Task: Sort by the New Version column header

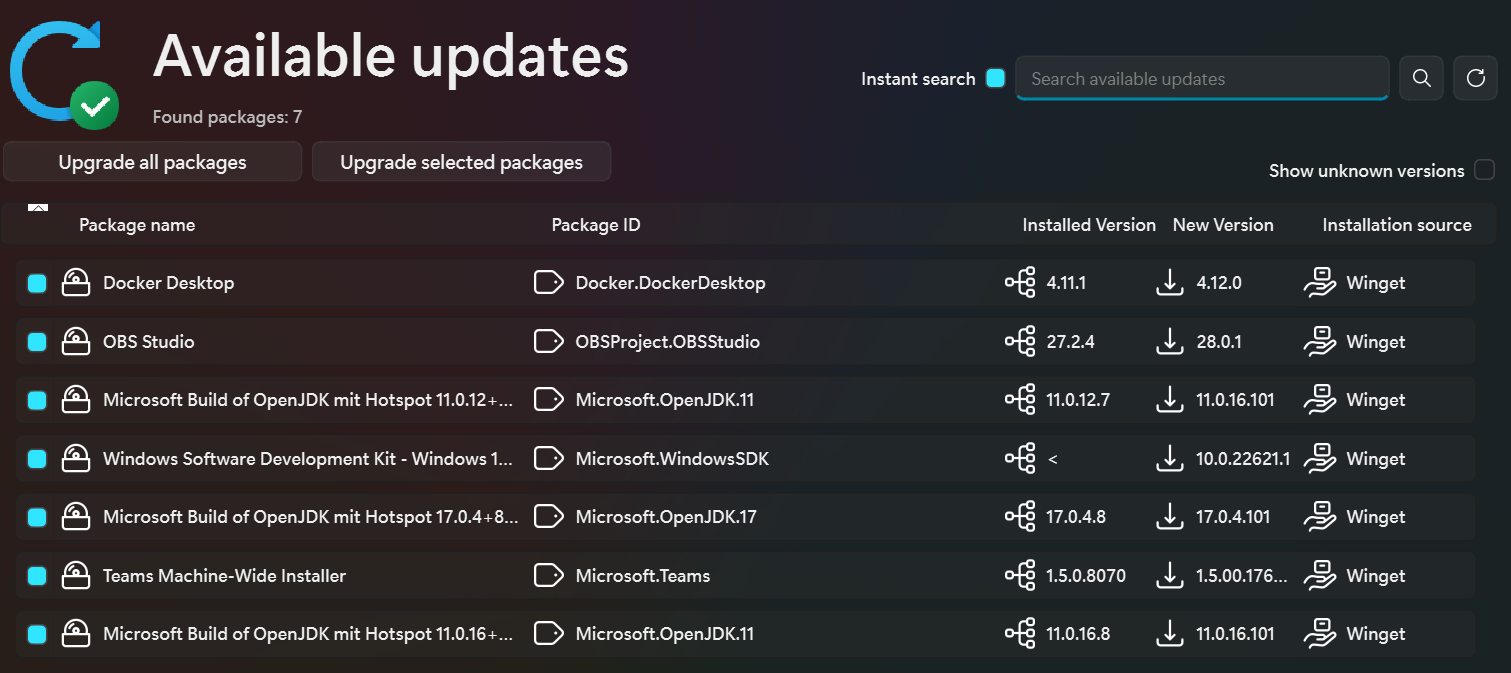Action: point(1223,225)
